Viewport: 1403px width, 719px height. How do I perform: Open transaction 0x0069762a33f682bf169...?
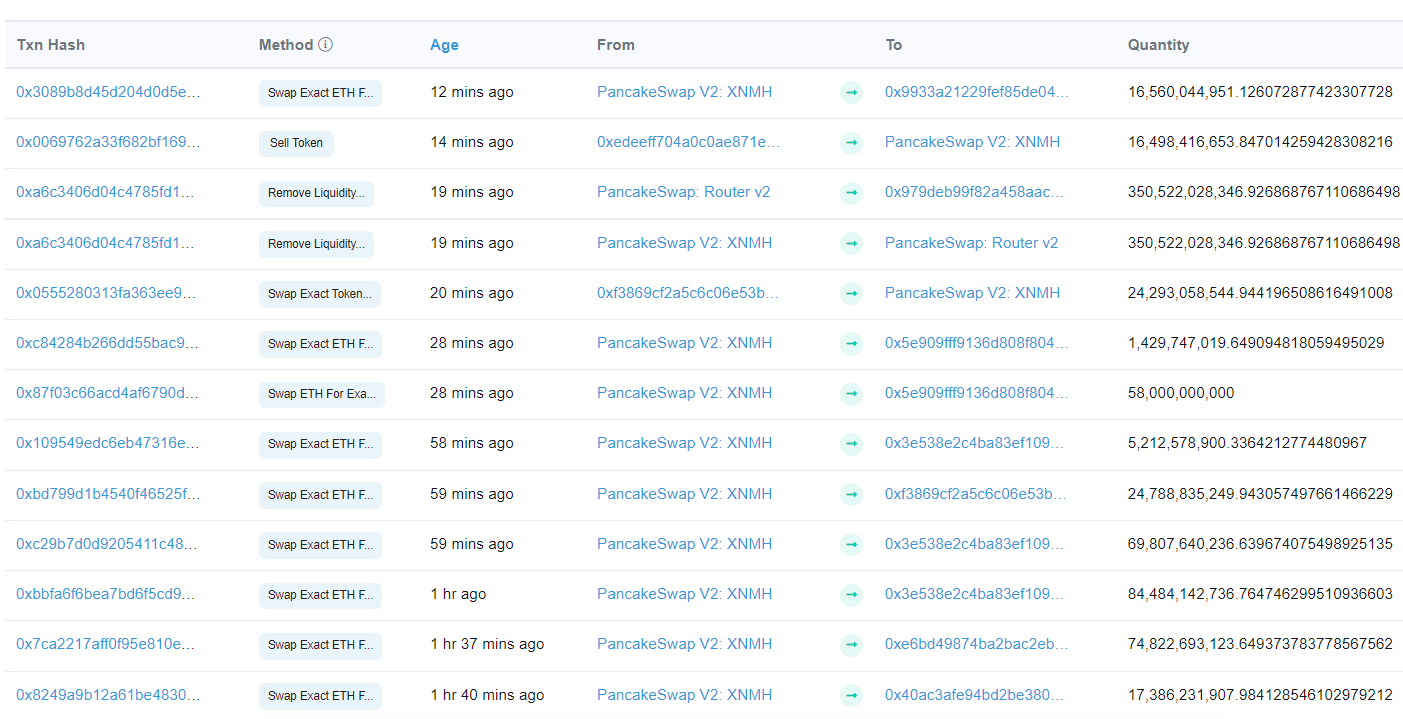point(108,142)
